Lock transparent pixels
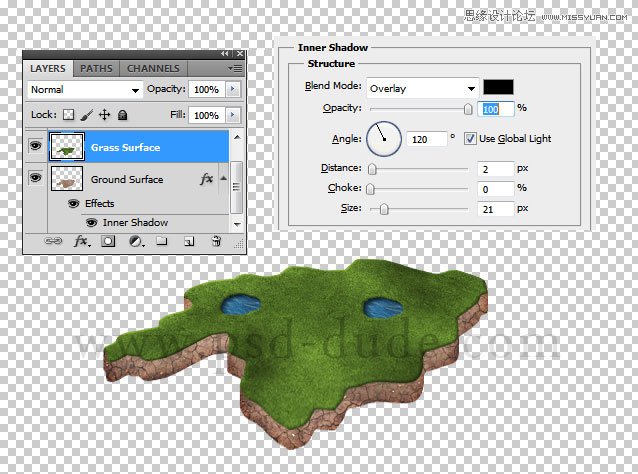The width and height of the screenshot is (638, 474). (x=68, y=116)
